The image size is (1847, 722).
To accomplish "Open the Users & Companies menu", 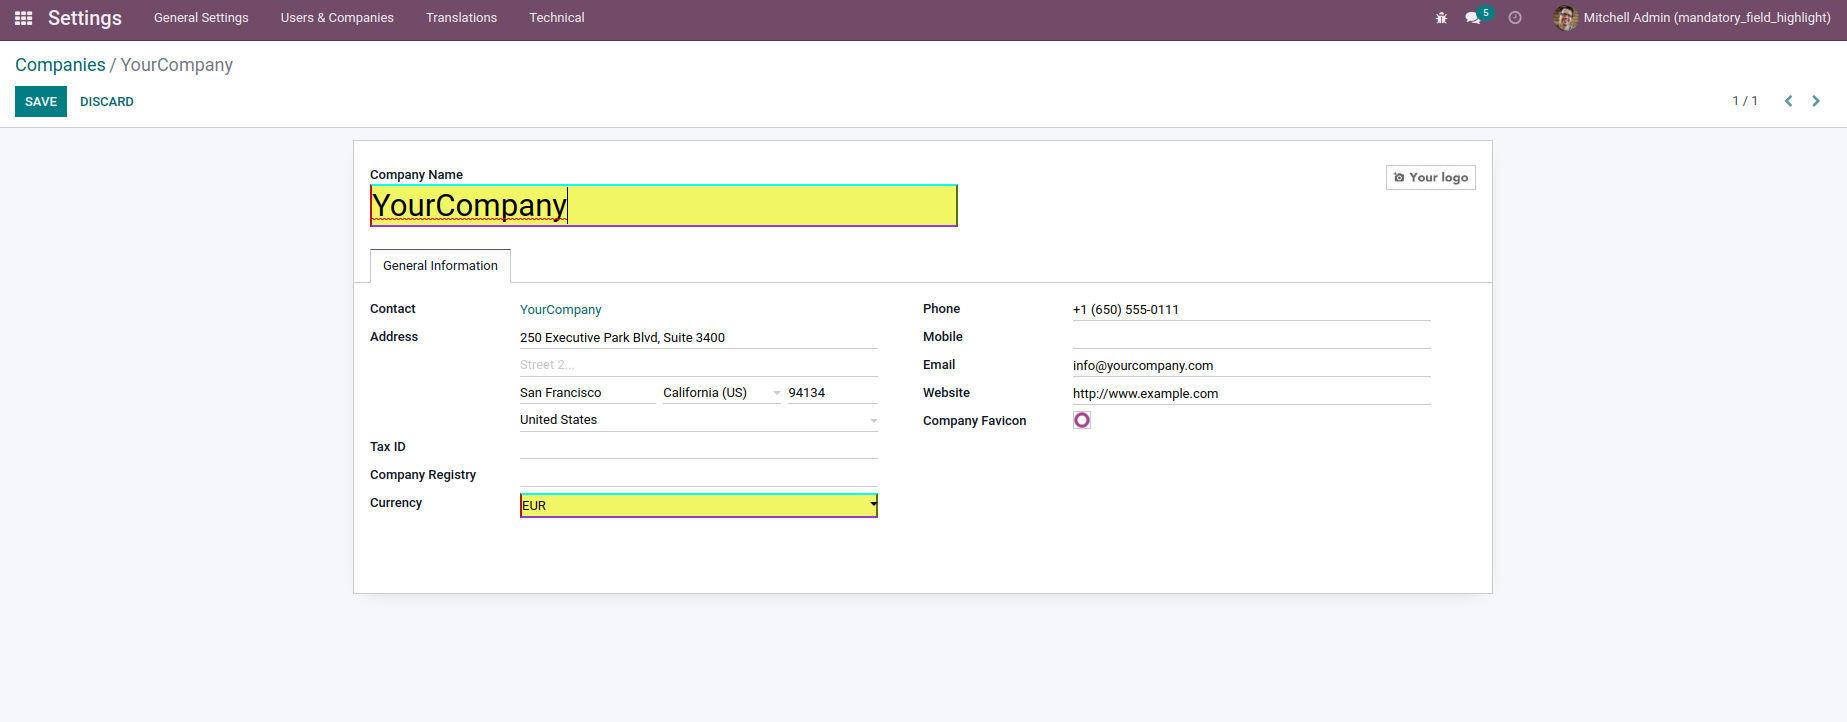I will 337,18.
